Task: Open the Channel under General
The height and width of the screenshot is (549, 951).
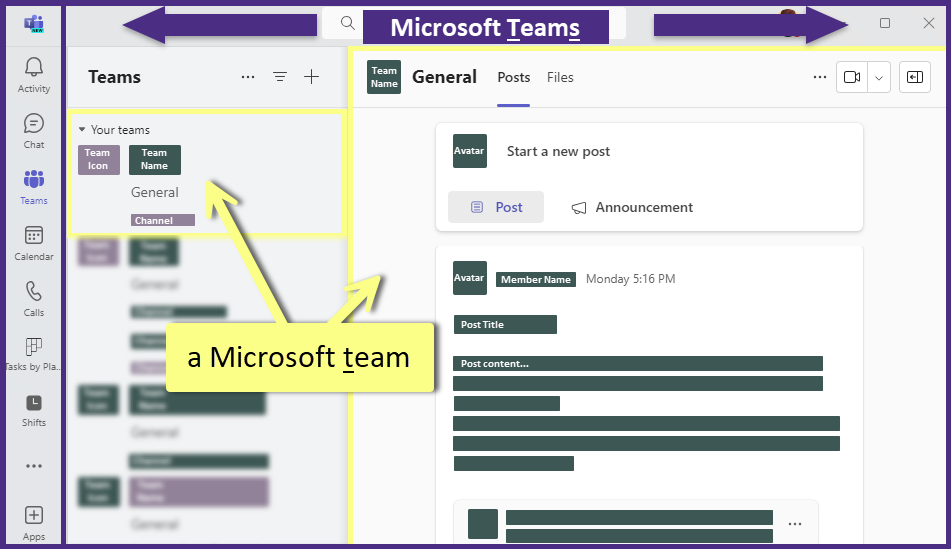Action: [163, 220]
